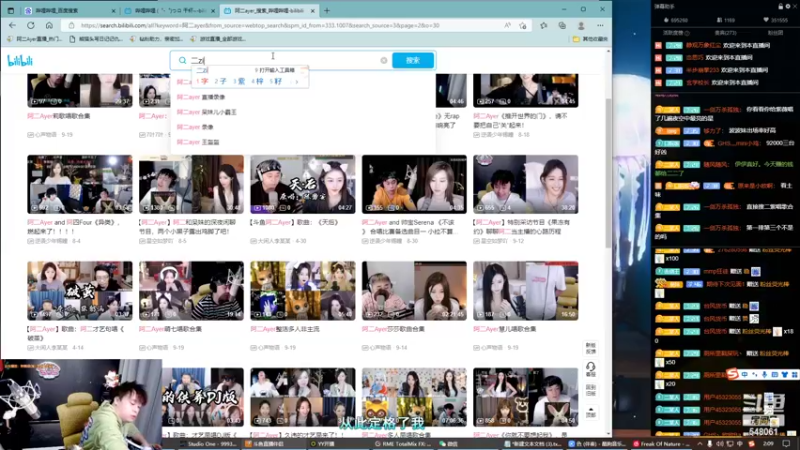
Task: Select the active 阿二ayer search results tab
Action: pyautogui.click(x=269, y=10)
